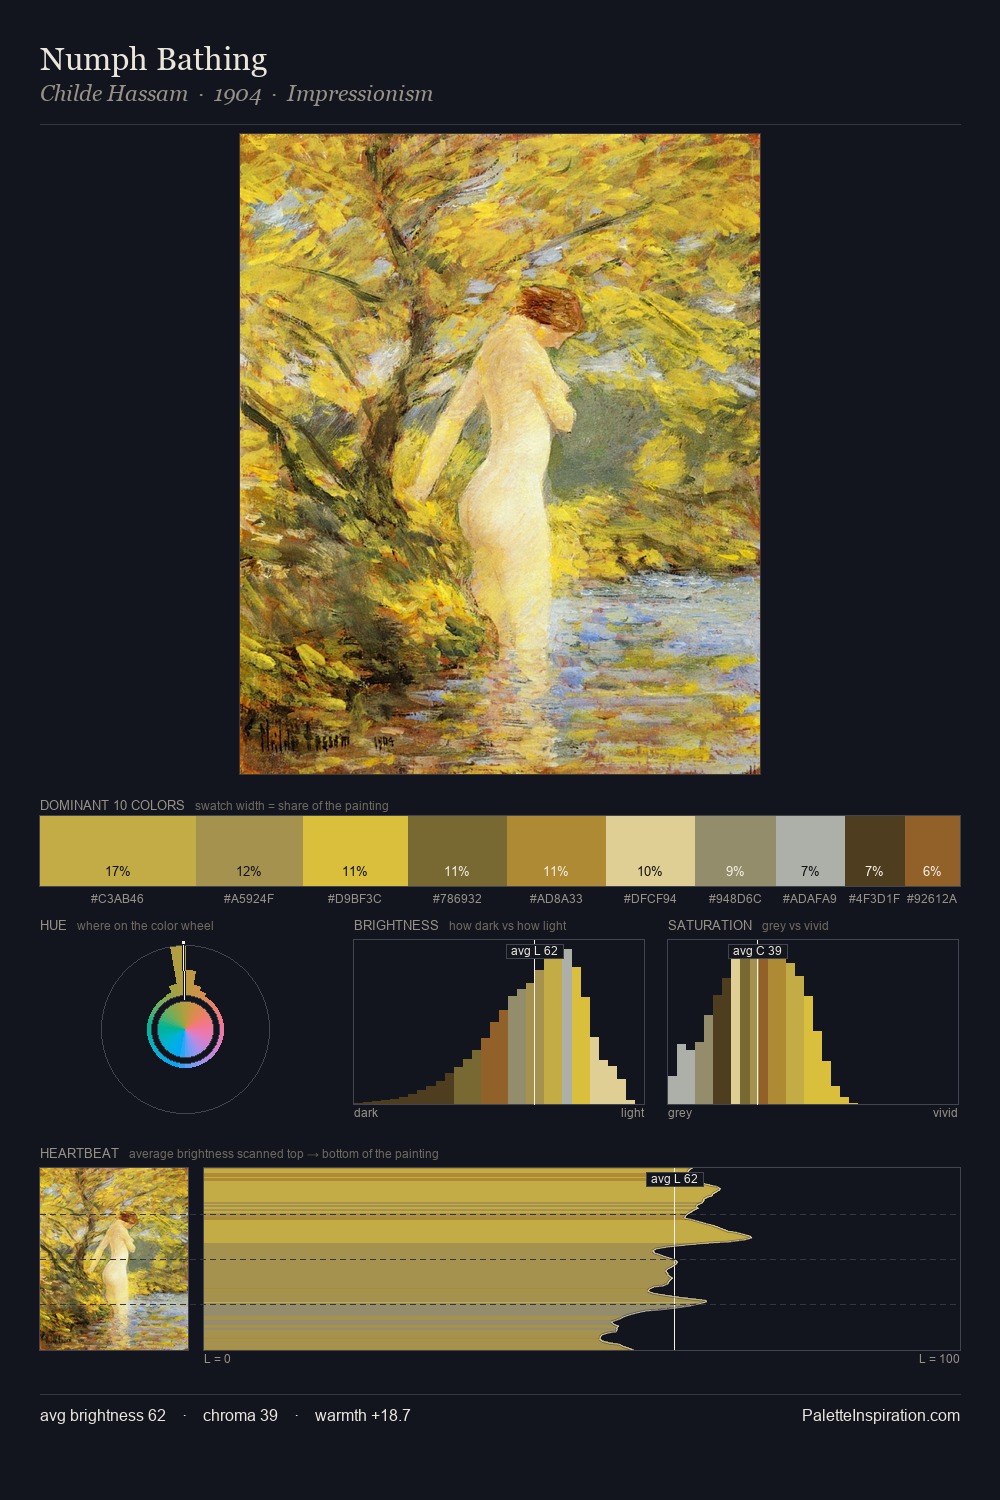The image size is (1000, 1500).
Task: Click the rust brown #92612A swatch
Action: click(932, 851)
